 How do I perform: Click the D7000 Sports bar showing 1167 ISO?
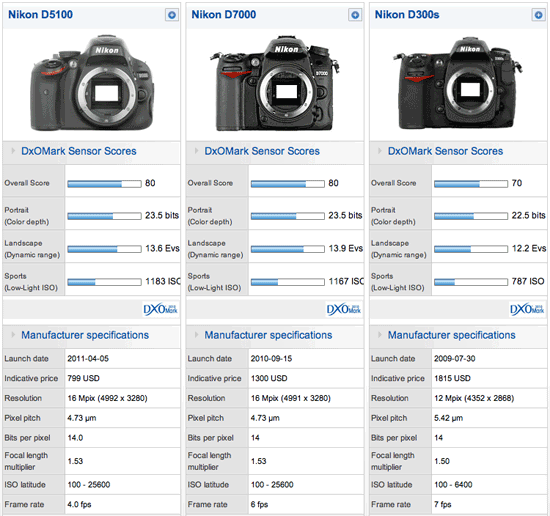click(x=288, y=282)
